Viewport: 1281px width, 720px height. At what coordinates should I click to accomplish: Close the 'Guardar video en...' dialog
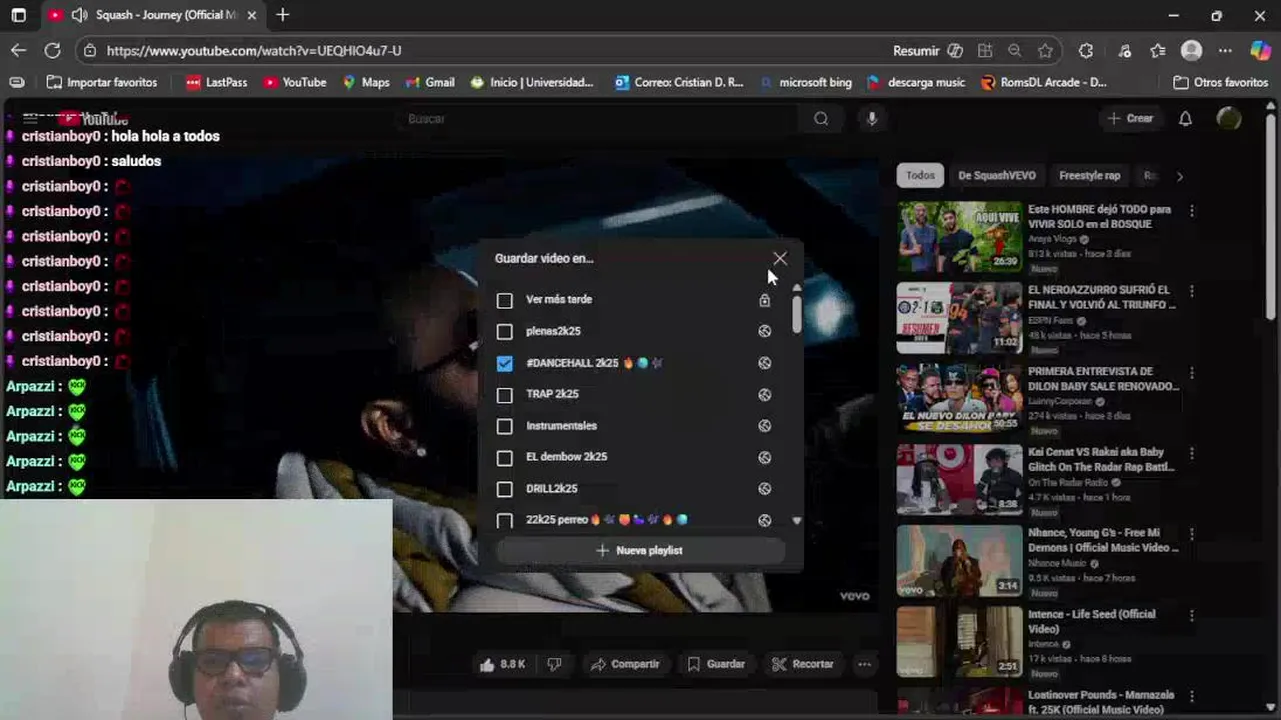click(780, 258)
